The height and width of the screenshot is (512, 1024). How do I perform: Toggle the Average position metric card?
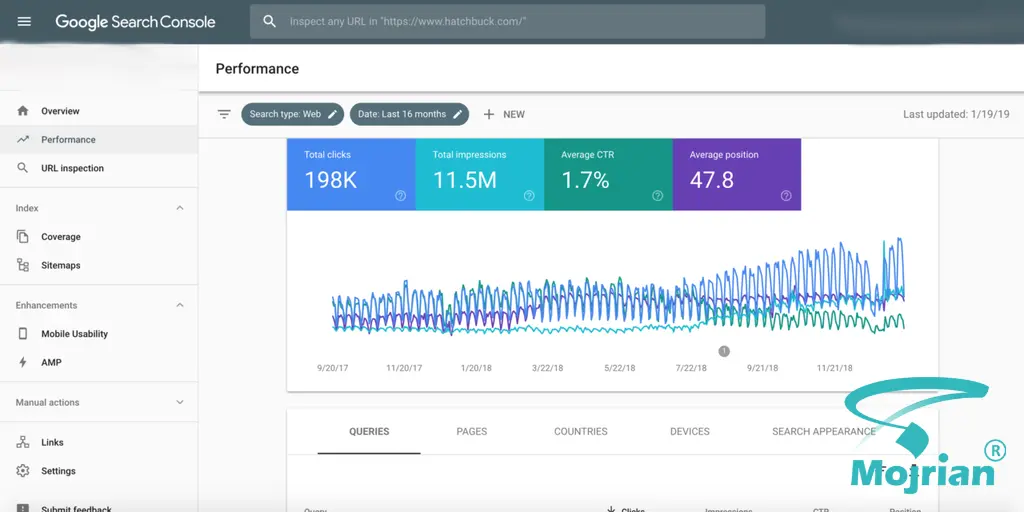tap(737, 174)
